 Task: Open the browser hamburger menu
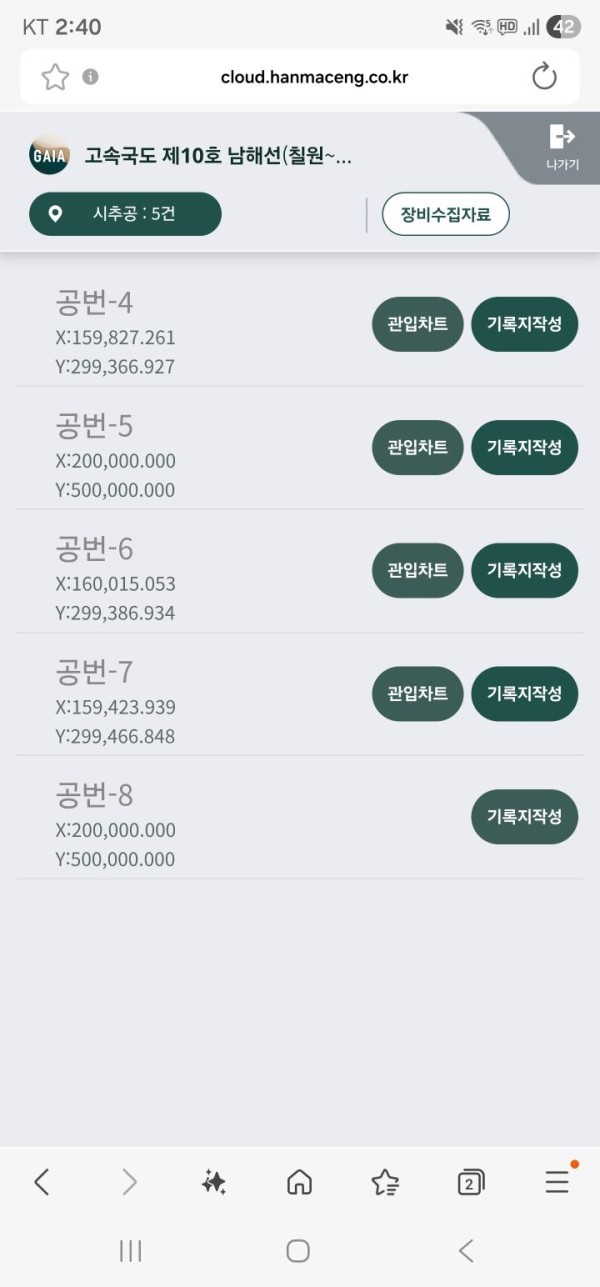558,1181
